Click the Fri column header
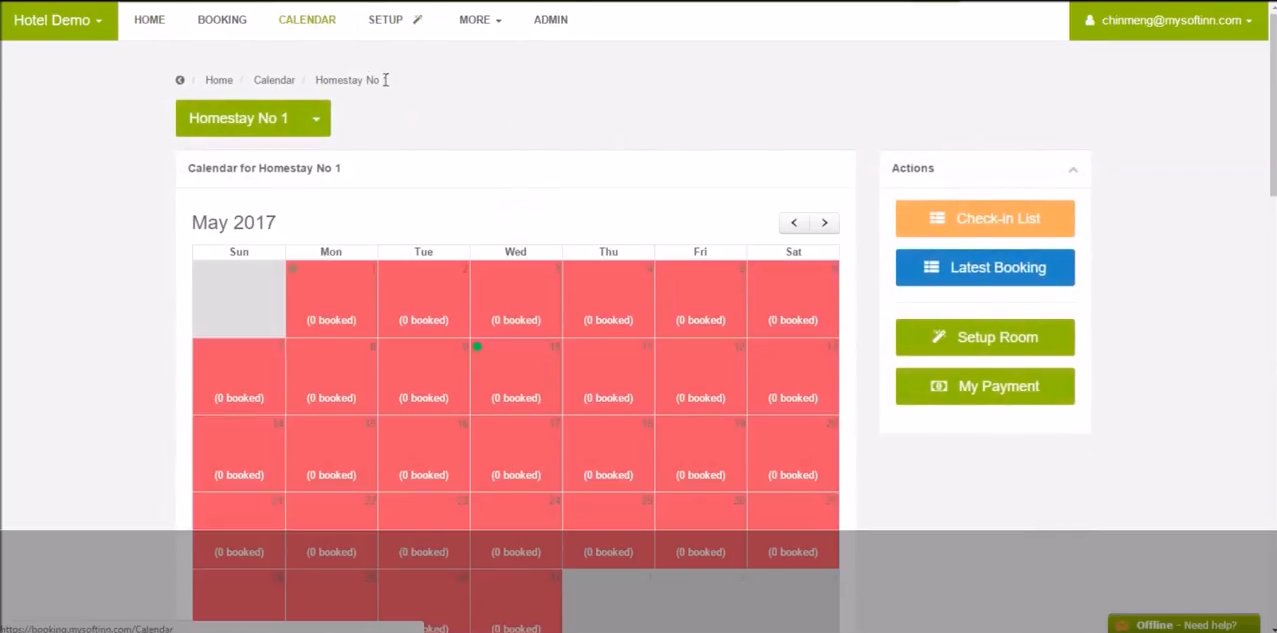 tap(700, 252)
